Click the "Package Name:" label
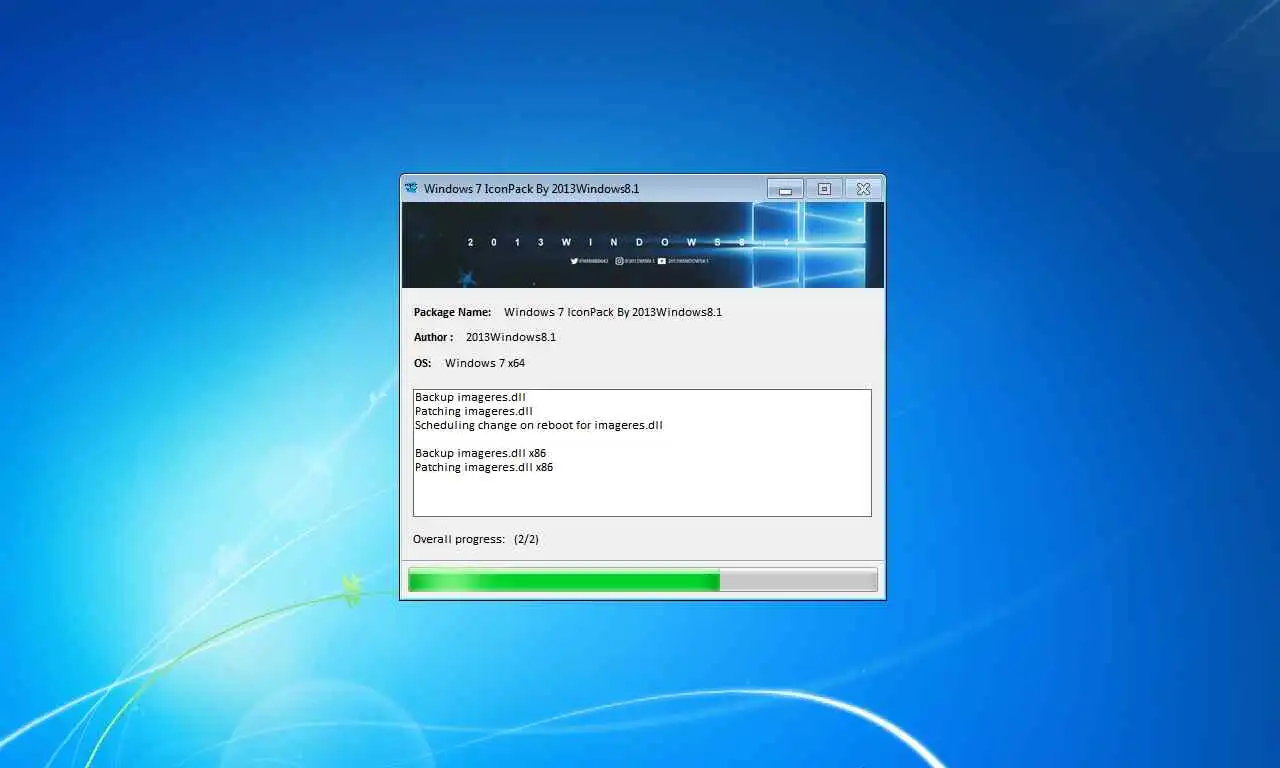This screenshot has height=768, width=1280. pyautogui.click(x=453, y=312)
